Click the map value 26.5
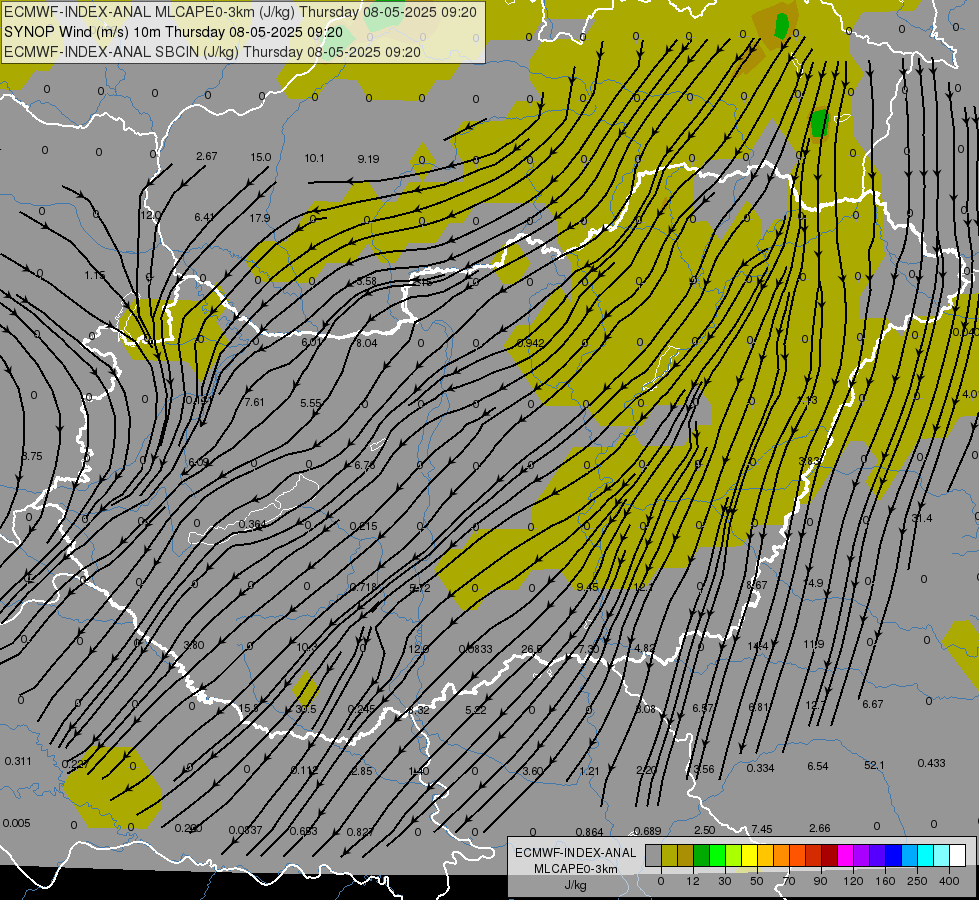Viewport: 979px width, 900px height. pyautogui.click(x=532, y=650)
